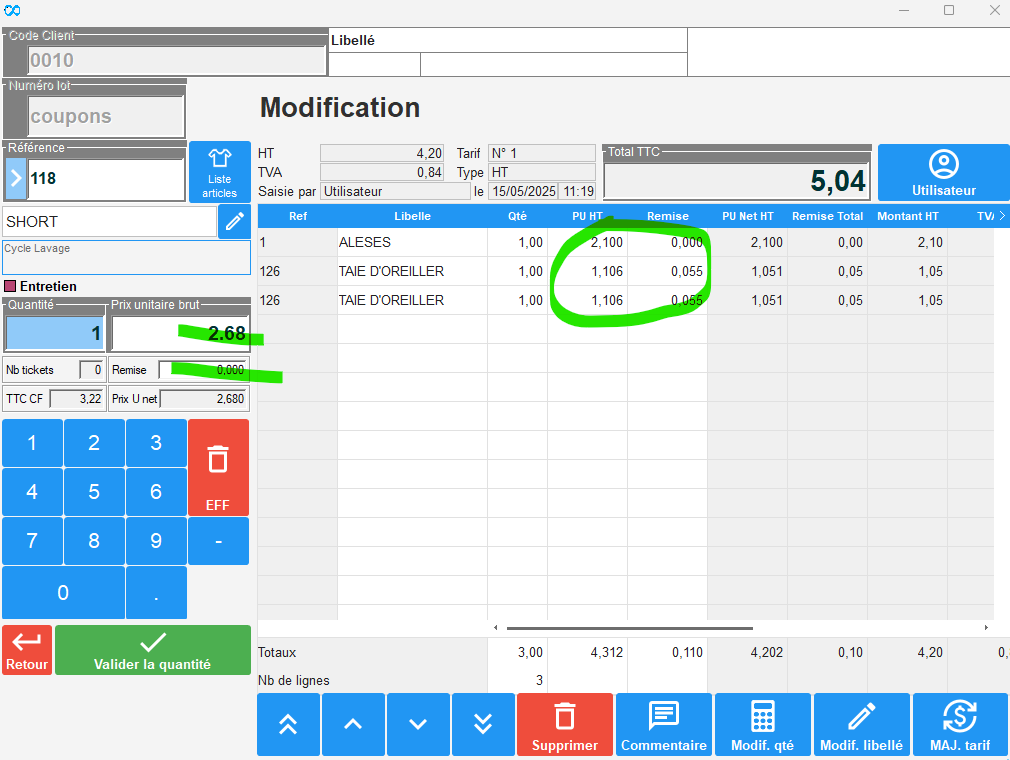
Task: Sort by the Remise column header
Action: pos(667,216)
